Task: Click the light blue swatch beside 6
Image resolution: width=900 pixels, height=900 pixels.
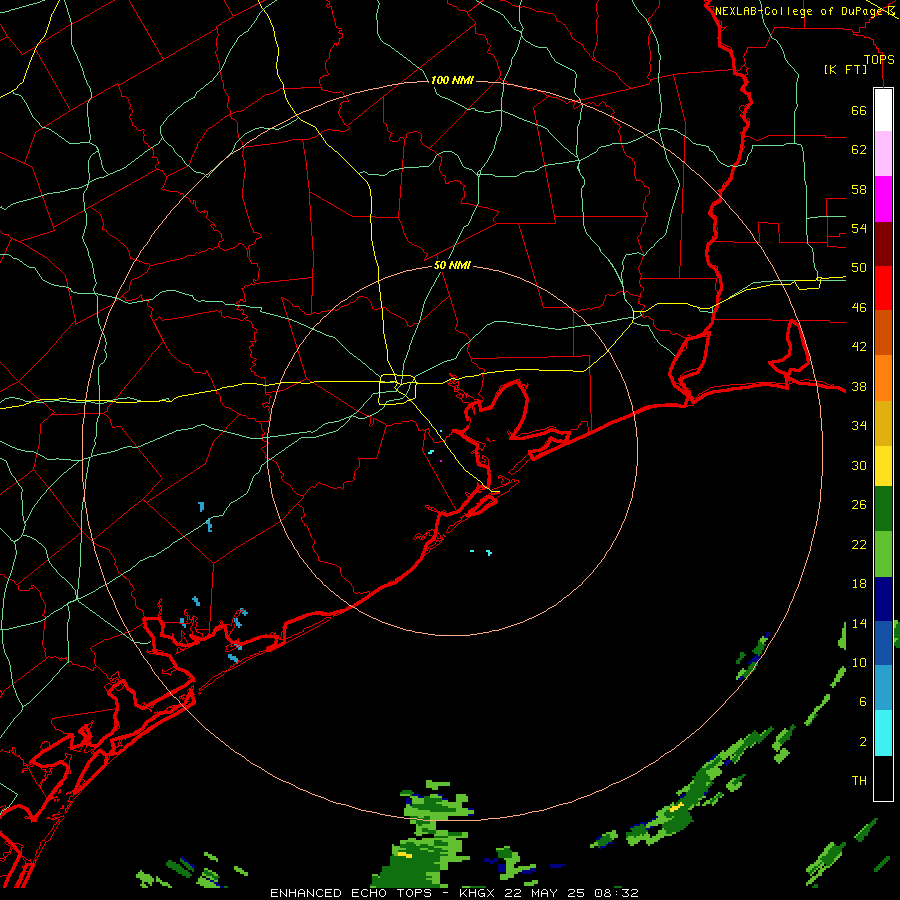Action: pos(883,688)
